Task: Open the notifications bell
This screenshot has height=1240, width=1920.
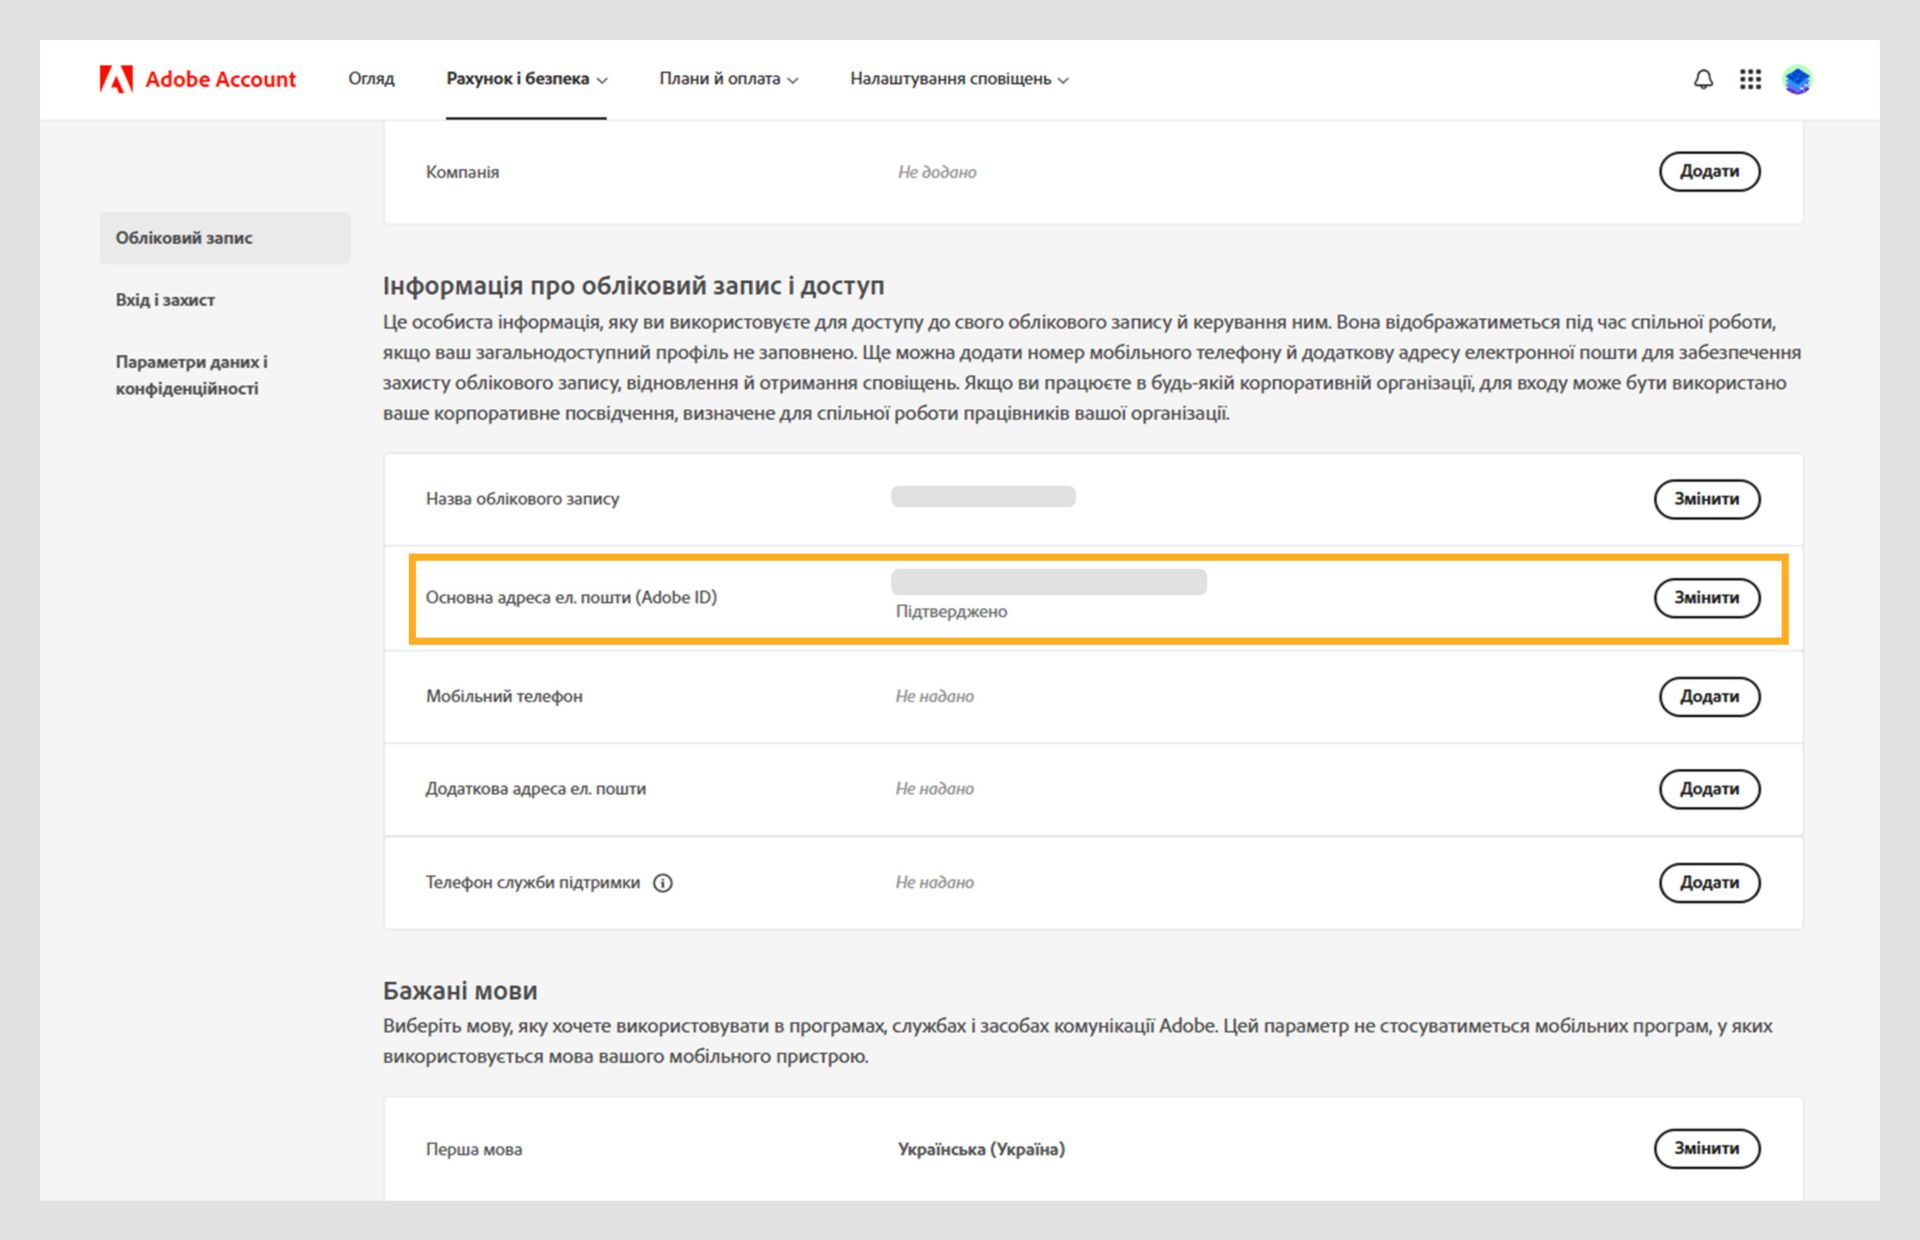Action: [1703, 79]
